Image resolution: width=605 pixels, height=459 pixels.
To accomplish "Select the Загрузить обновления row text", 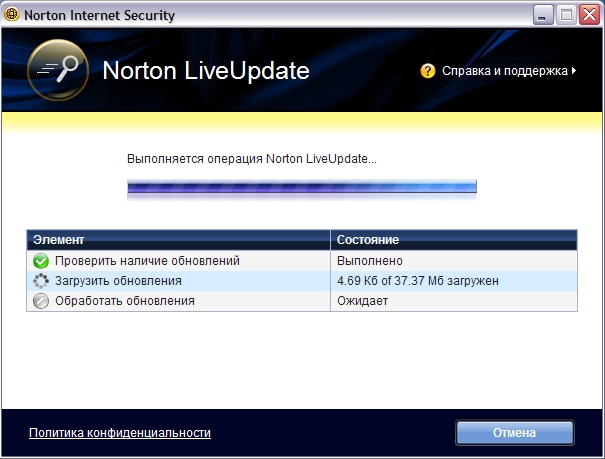I will click(118, 281).
